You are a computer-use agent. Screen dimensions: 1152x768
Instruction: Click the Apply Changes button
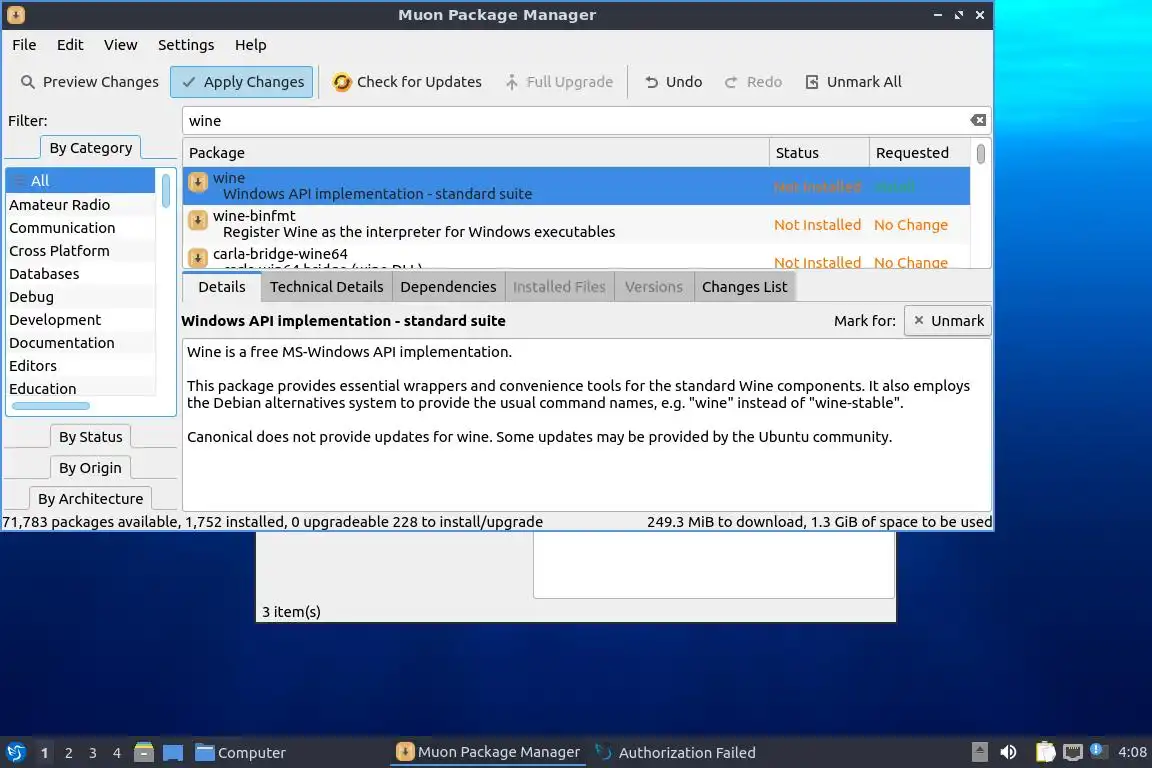click(242, 82)
